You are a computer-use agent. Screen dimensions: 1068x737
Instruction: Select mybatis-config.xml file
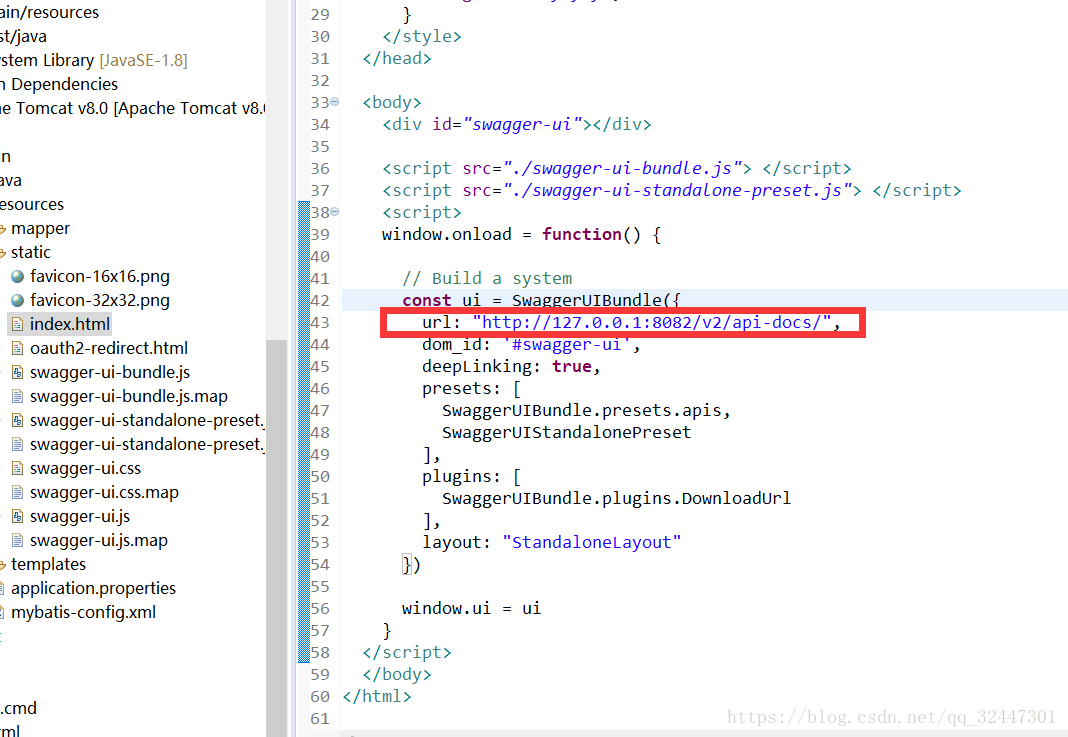click(83, 612)
